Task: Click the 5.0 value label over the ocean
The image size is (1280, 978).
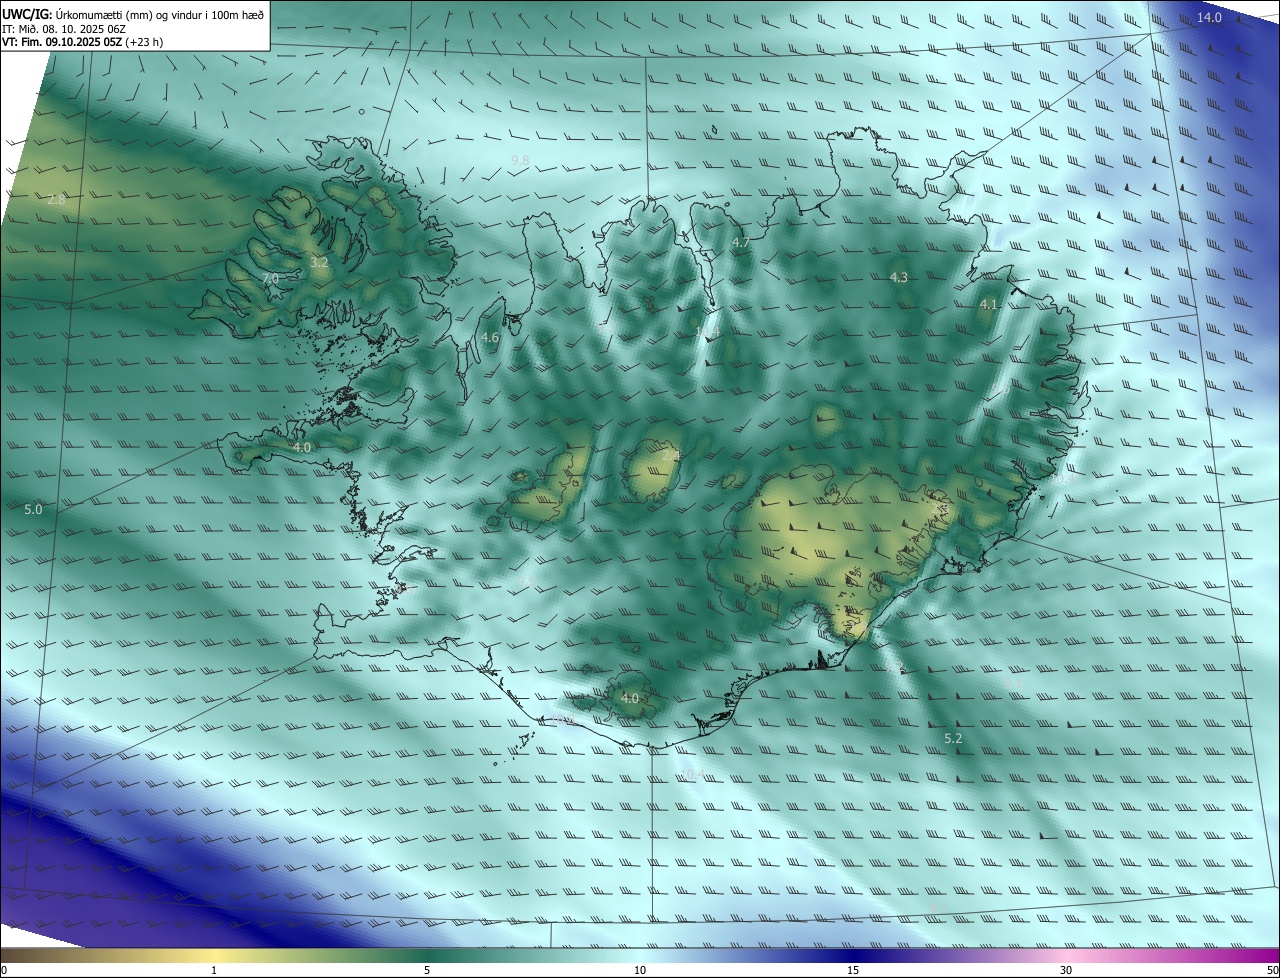Action: [33, 509]
